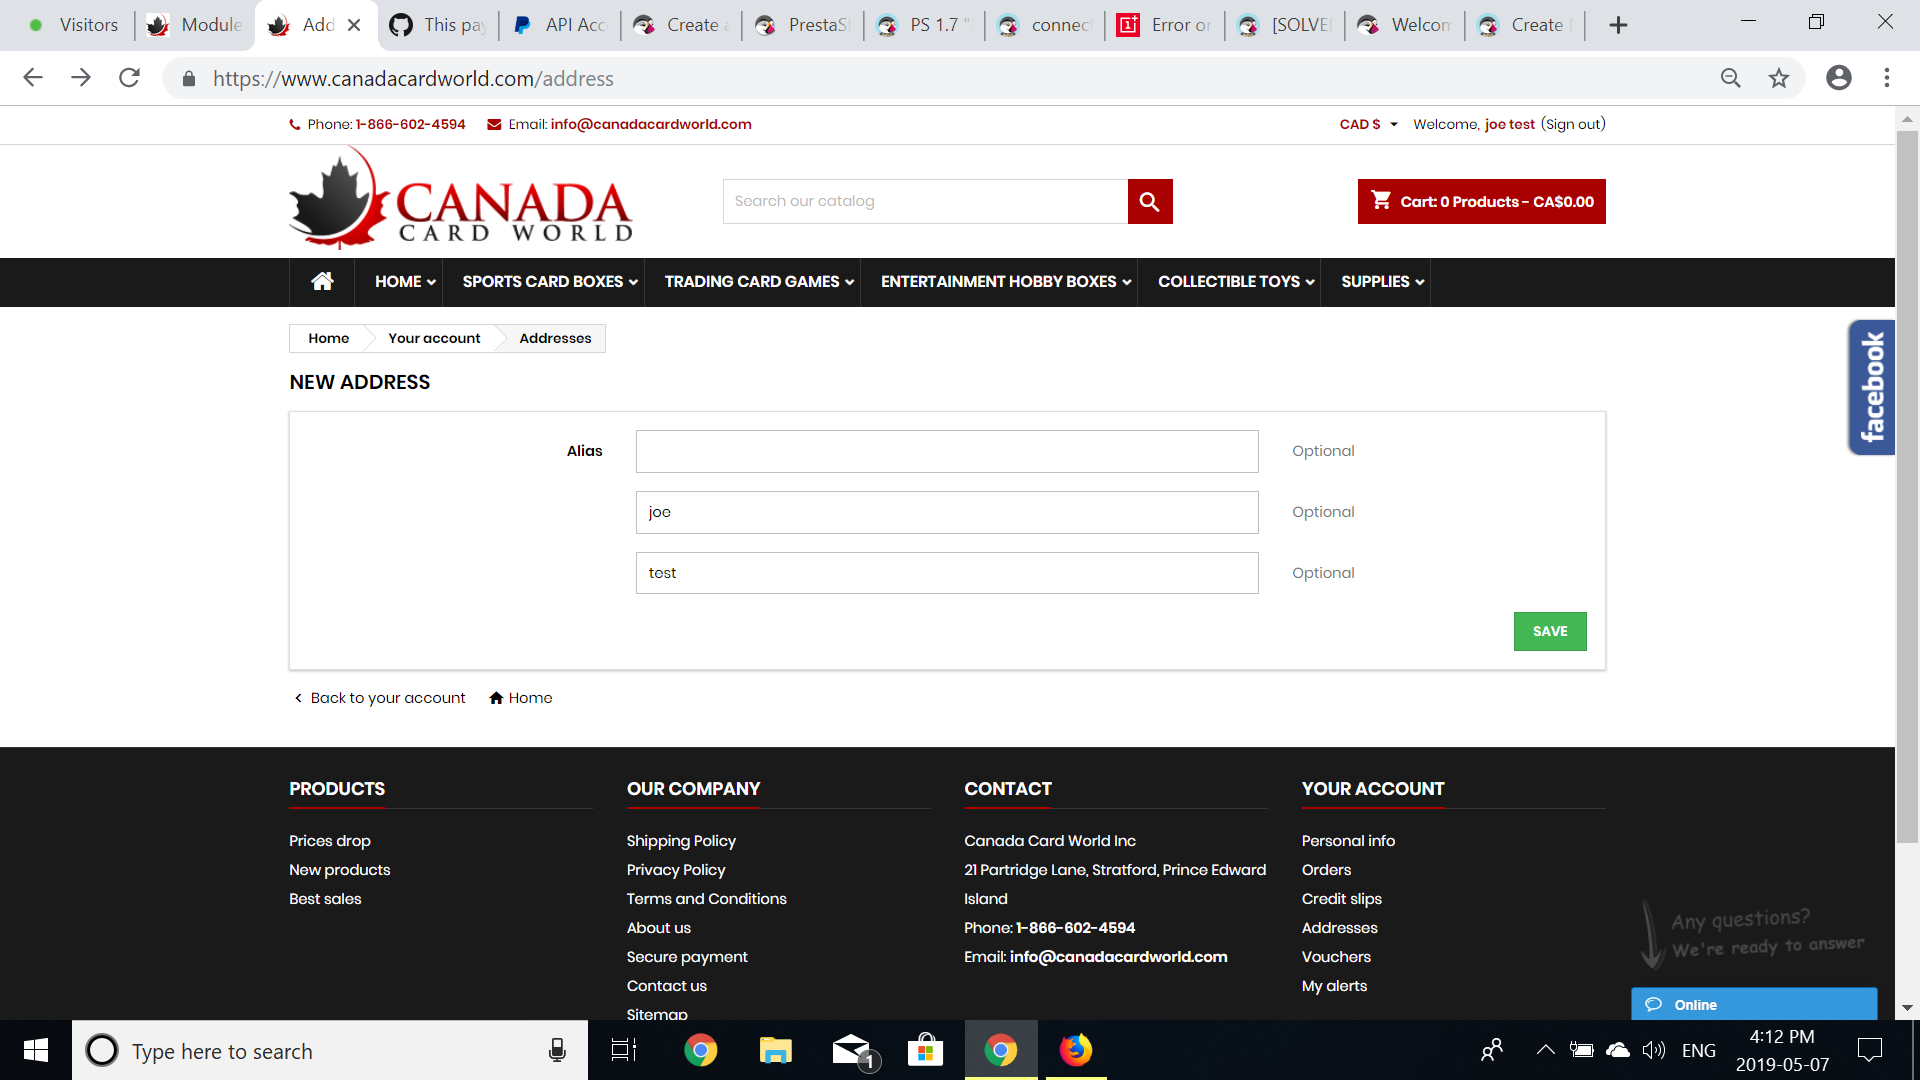Image resolution: width=1920 pixels, height=1080 pixels.
Task: Expand the Sports Card Boxes menu
Action: [x=549, y=282]
